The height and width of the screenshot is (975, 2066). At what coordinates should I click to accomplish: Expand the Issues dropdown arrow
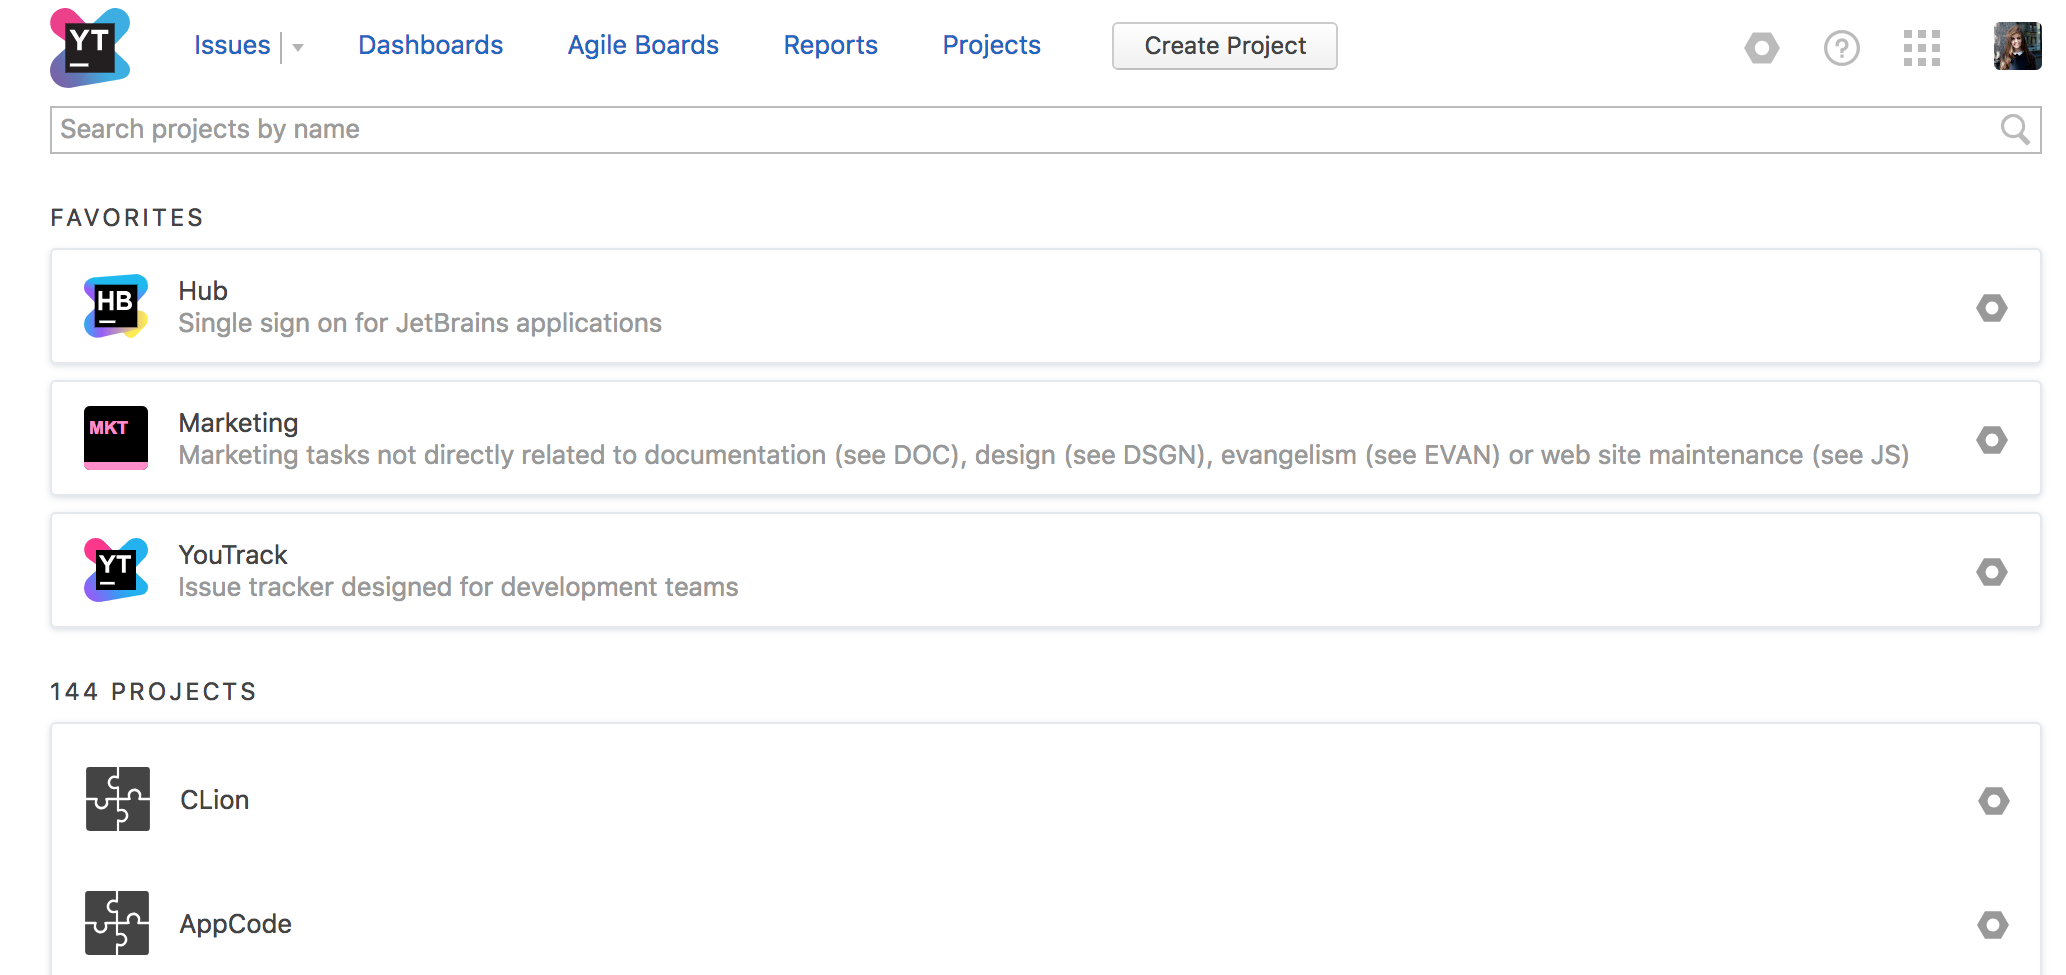click(x=298, y=47)
